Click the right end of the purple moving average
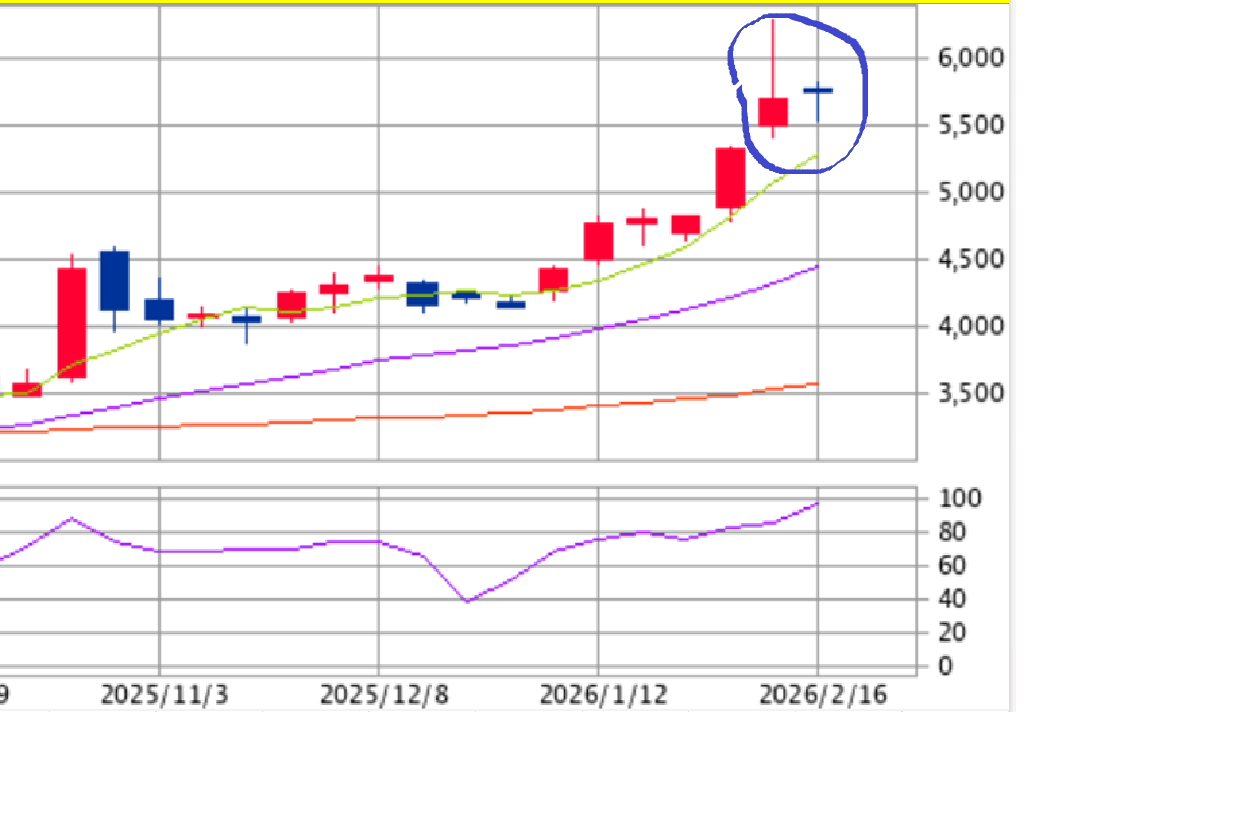Viewport: 1260px width, 815px height. point(816,267)
